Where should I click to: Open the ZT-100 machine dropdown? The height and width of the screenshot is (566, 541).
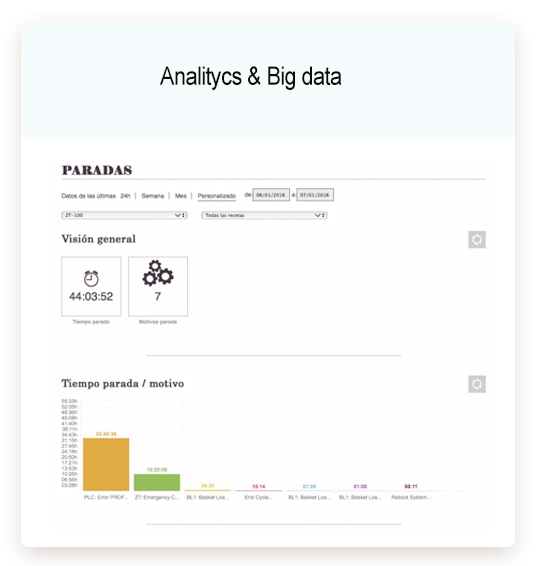click(124, 215)
